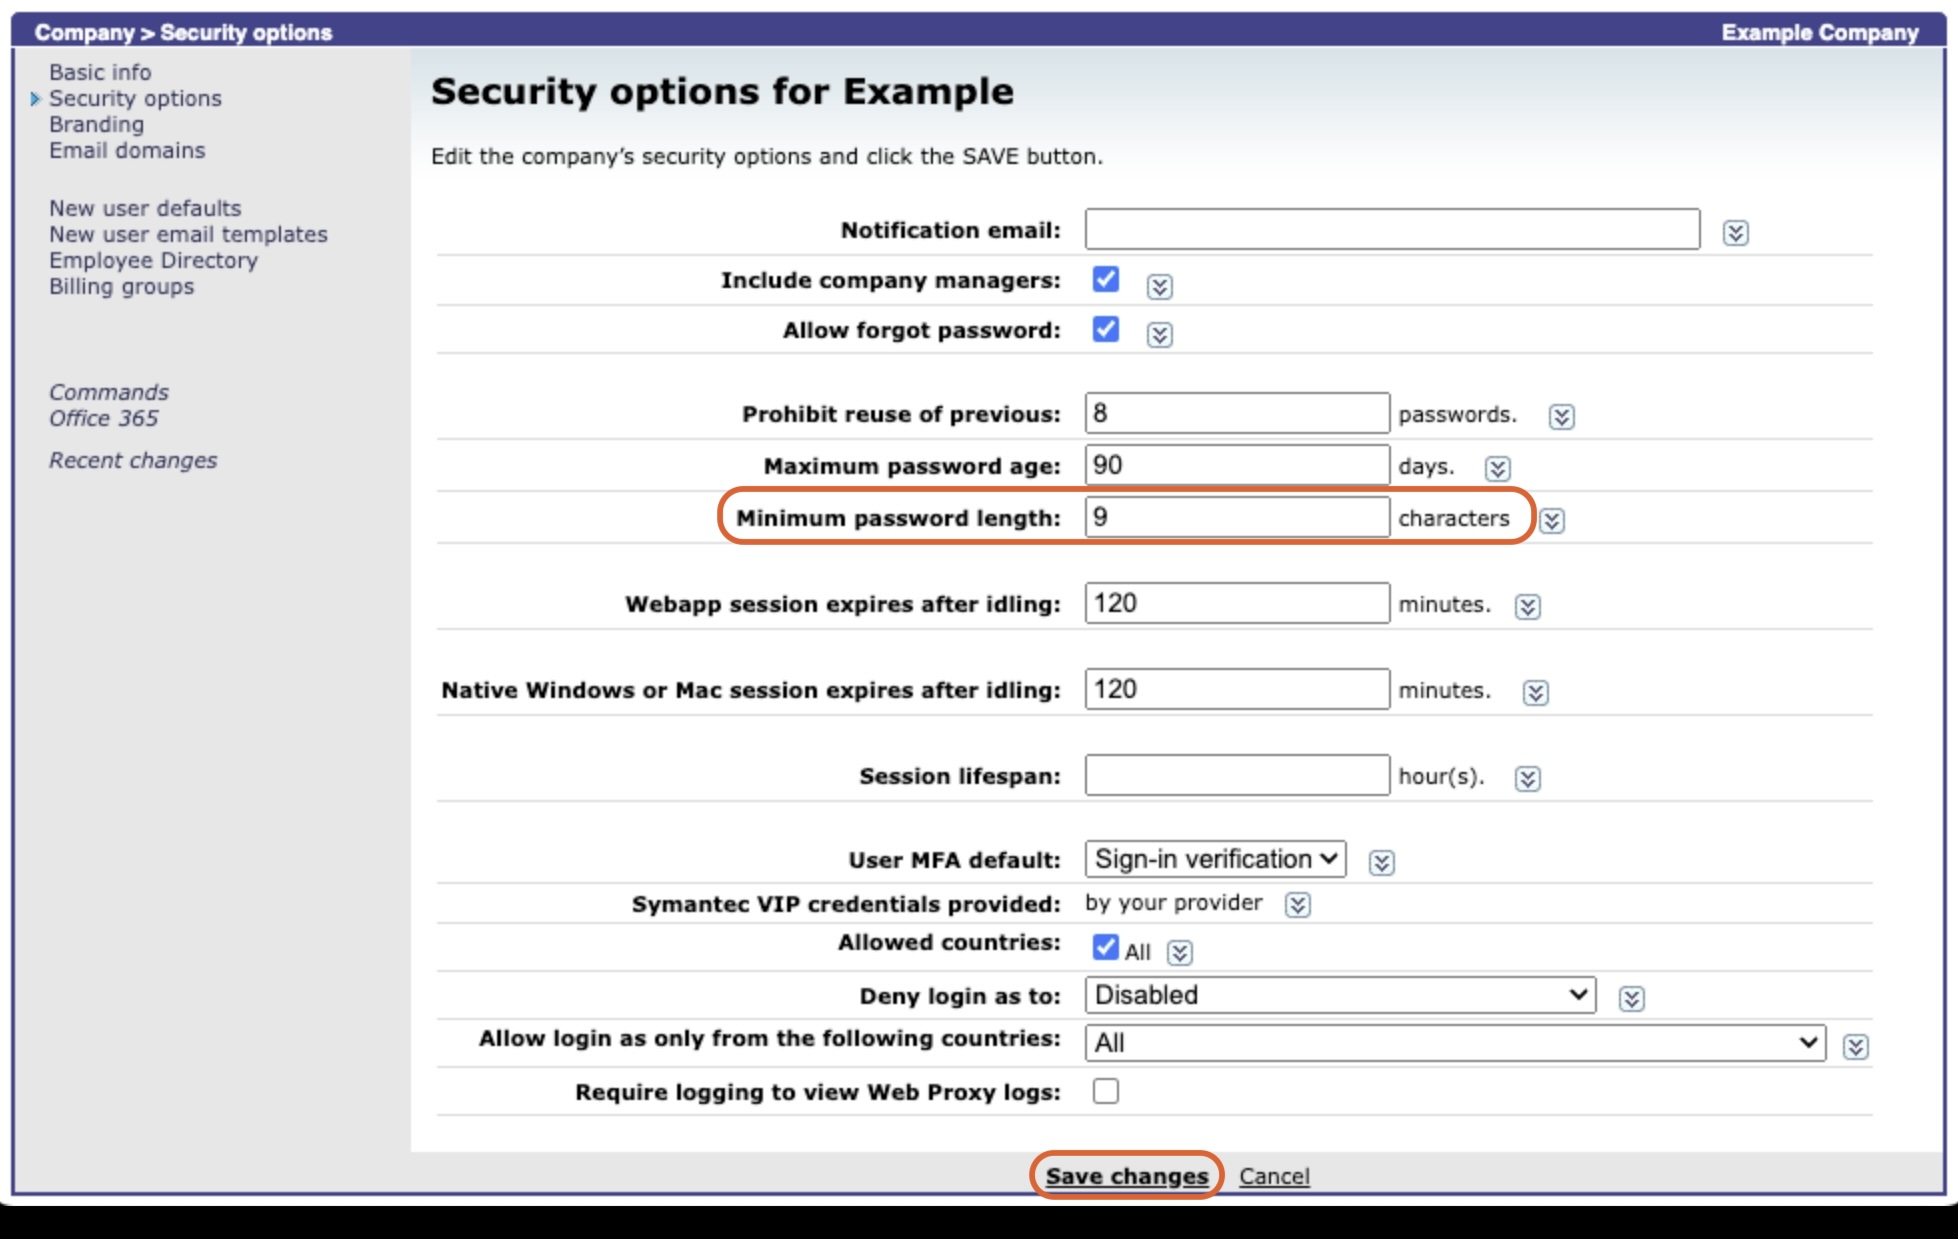Expand help icon for Maximum password age

(1497, 469)
